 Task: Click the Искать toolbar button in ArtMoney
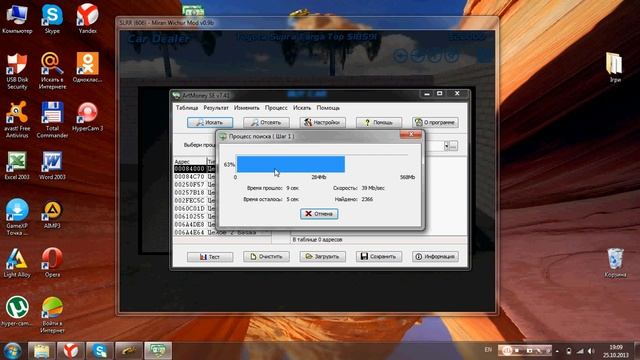click(210, 122)
